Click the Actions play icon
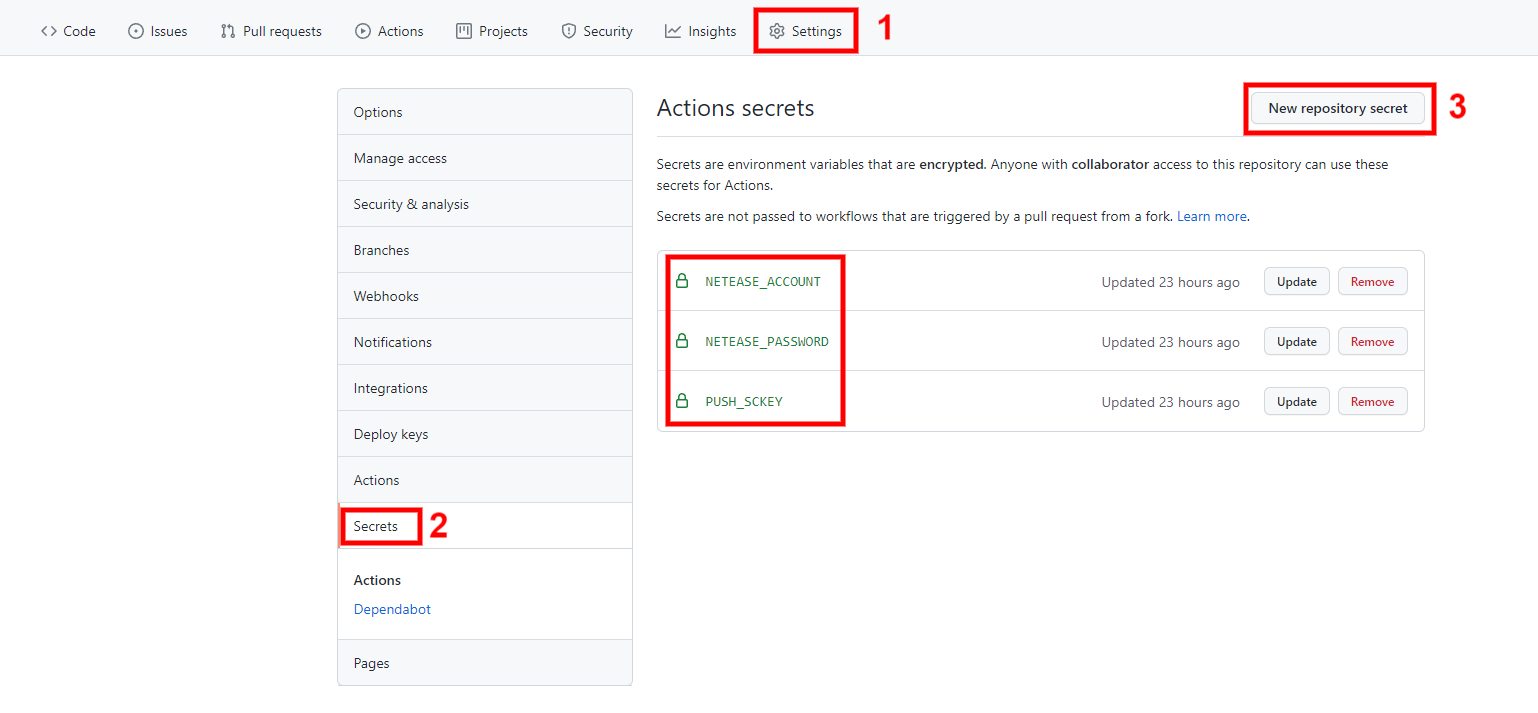 coord(363,31)
